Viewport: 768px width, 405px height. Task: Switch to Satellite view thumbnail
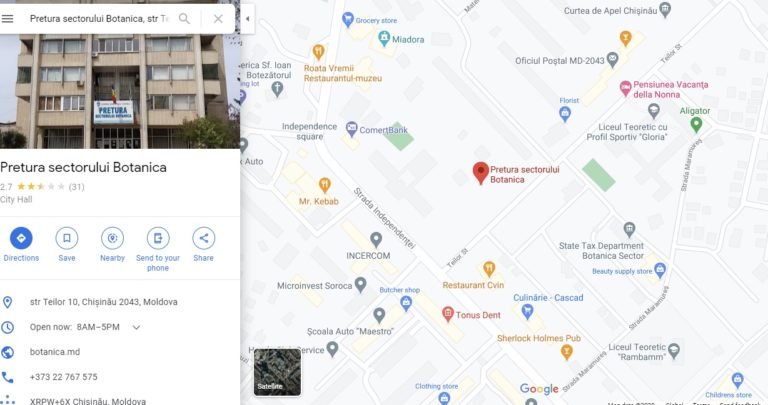coord(277,372)
